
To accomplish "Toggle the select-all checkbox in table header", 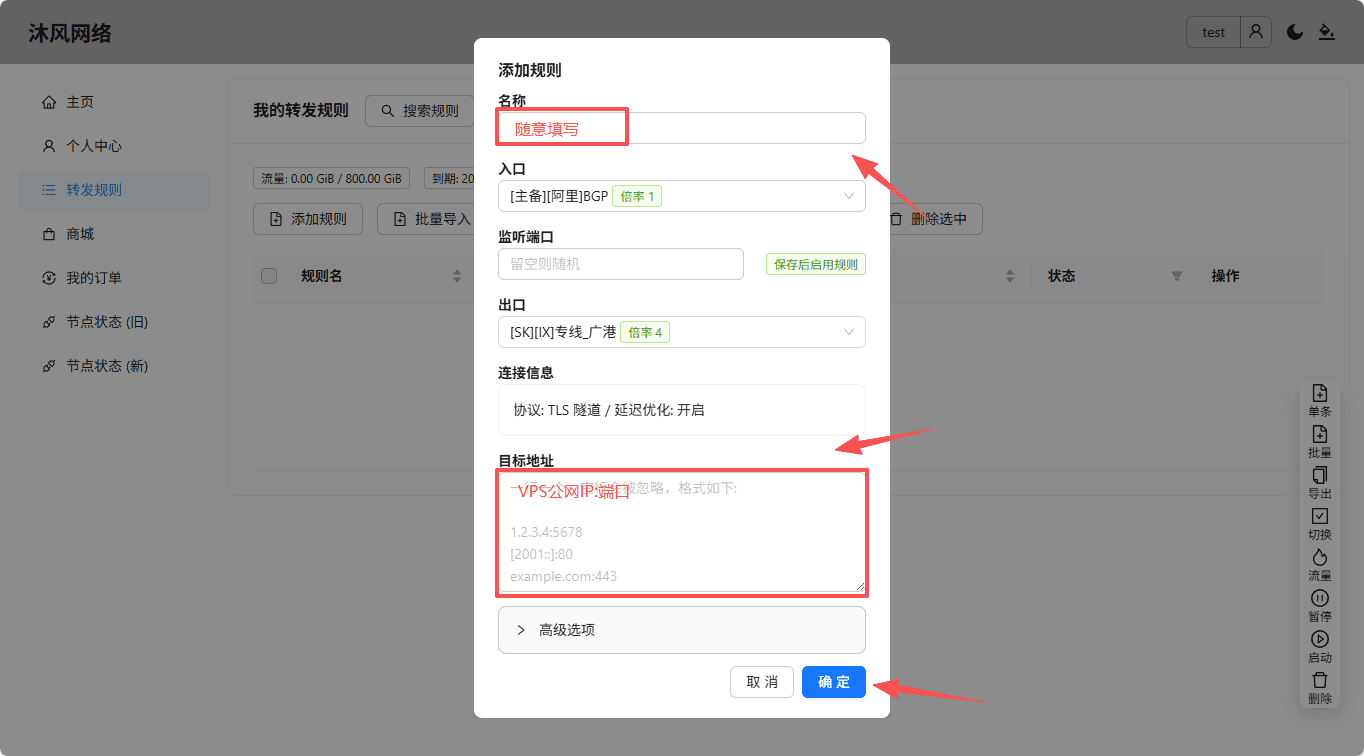I will click(268, 276).
